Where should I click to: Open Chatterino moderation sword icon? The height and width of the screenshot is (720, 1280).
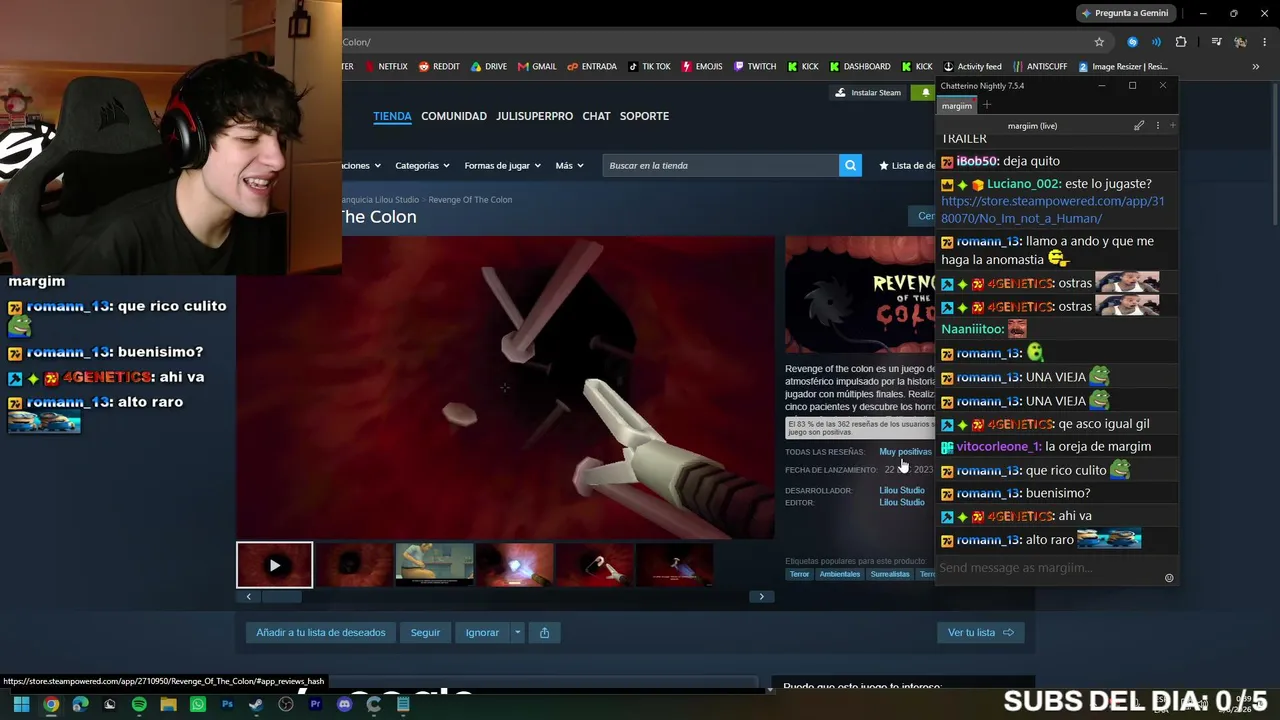(x=1139, y=126)
